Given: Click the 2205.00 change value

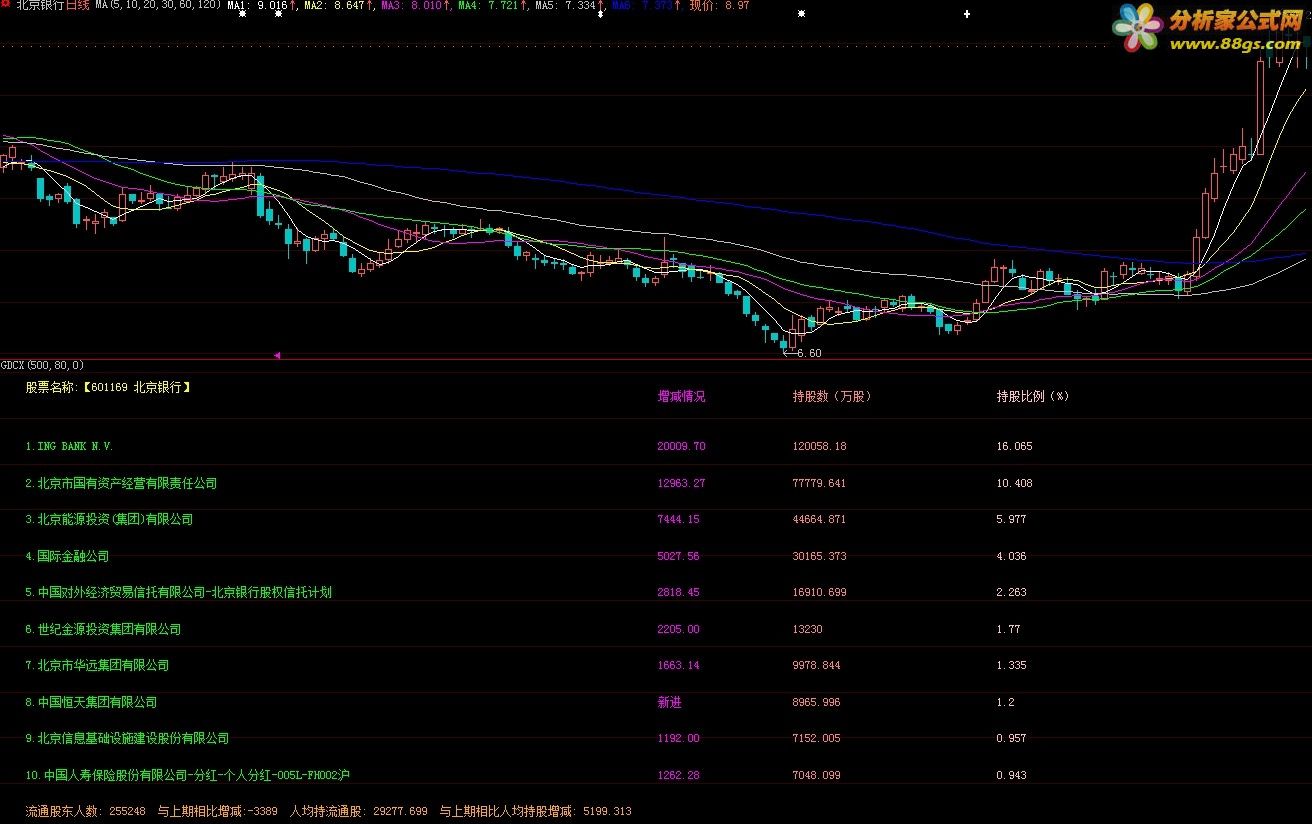Looking at the screenshot, I should [678, 629].
